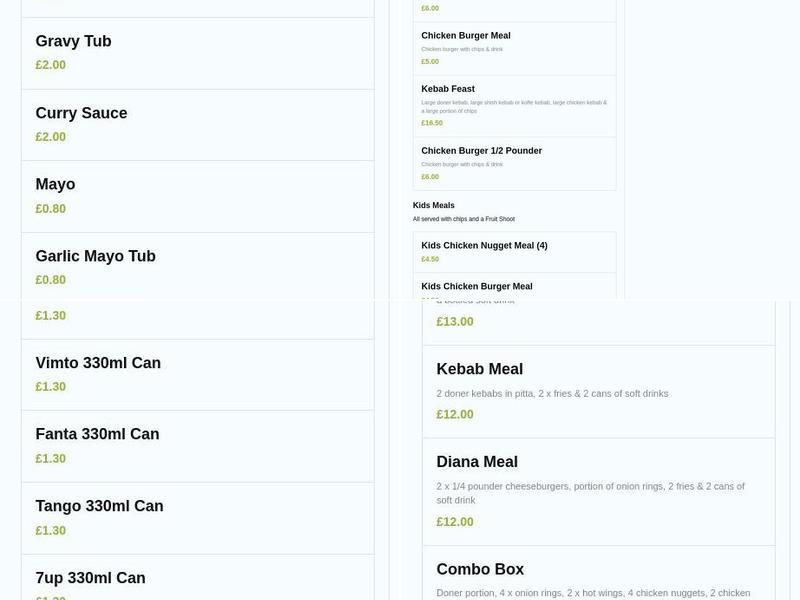
Task: Pick the Vimto 330ml Can drink
Action: pos(98,363)
